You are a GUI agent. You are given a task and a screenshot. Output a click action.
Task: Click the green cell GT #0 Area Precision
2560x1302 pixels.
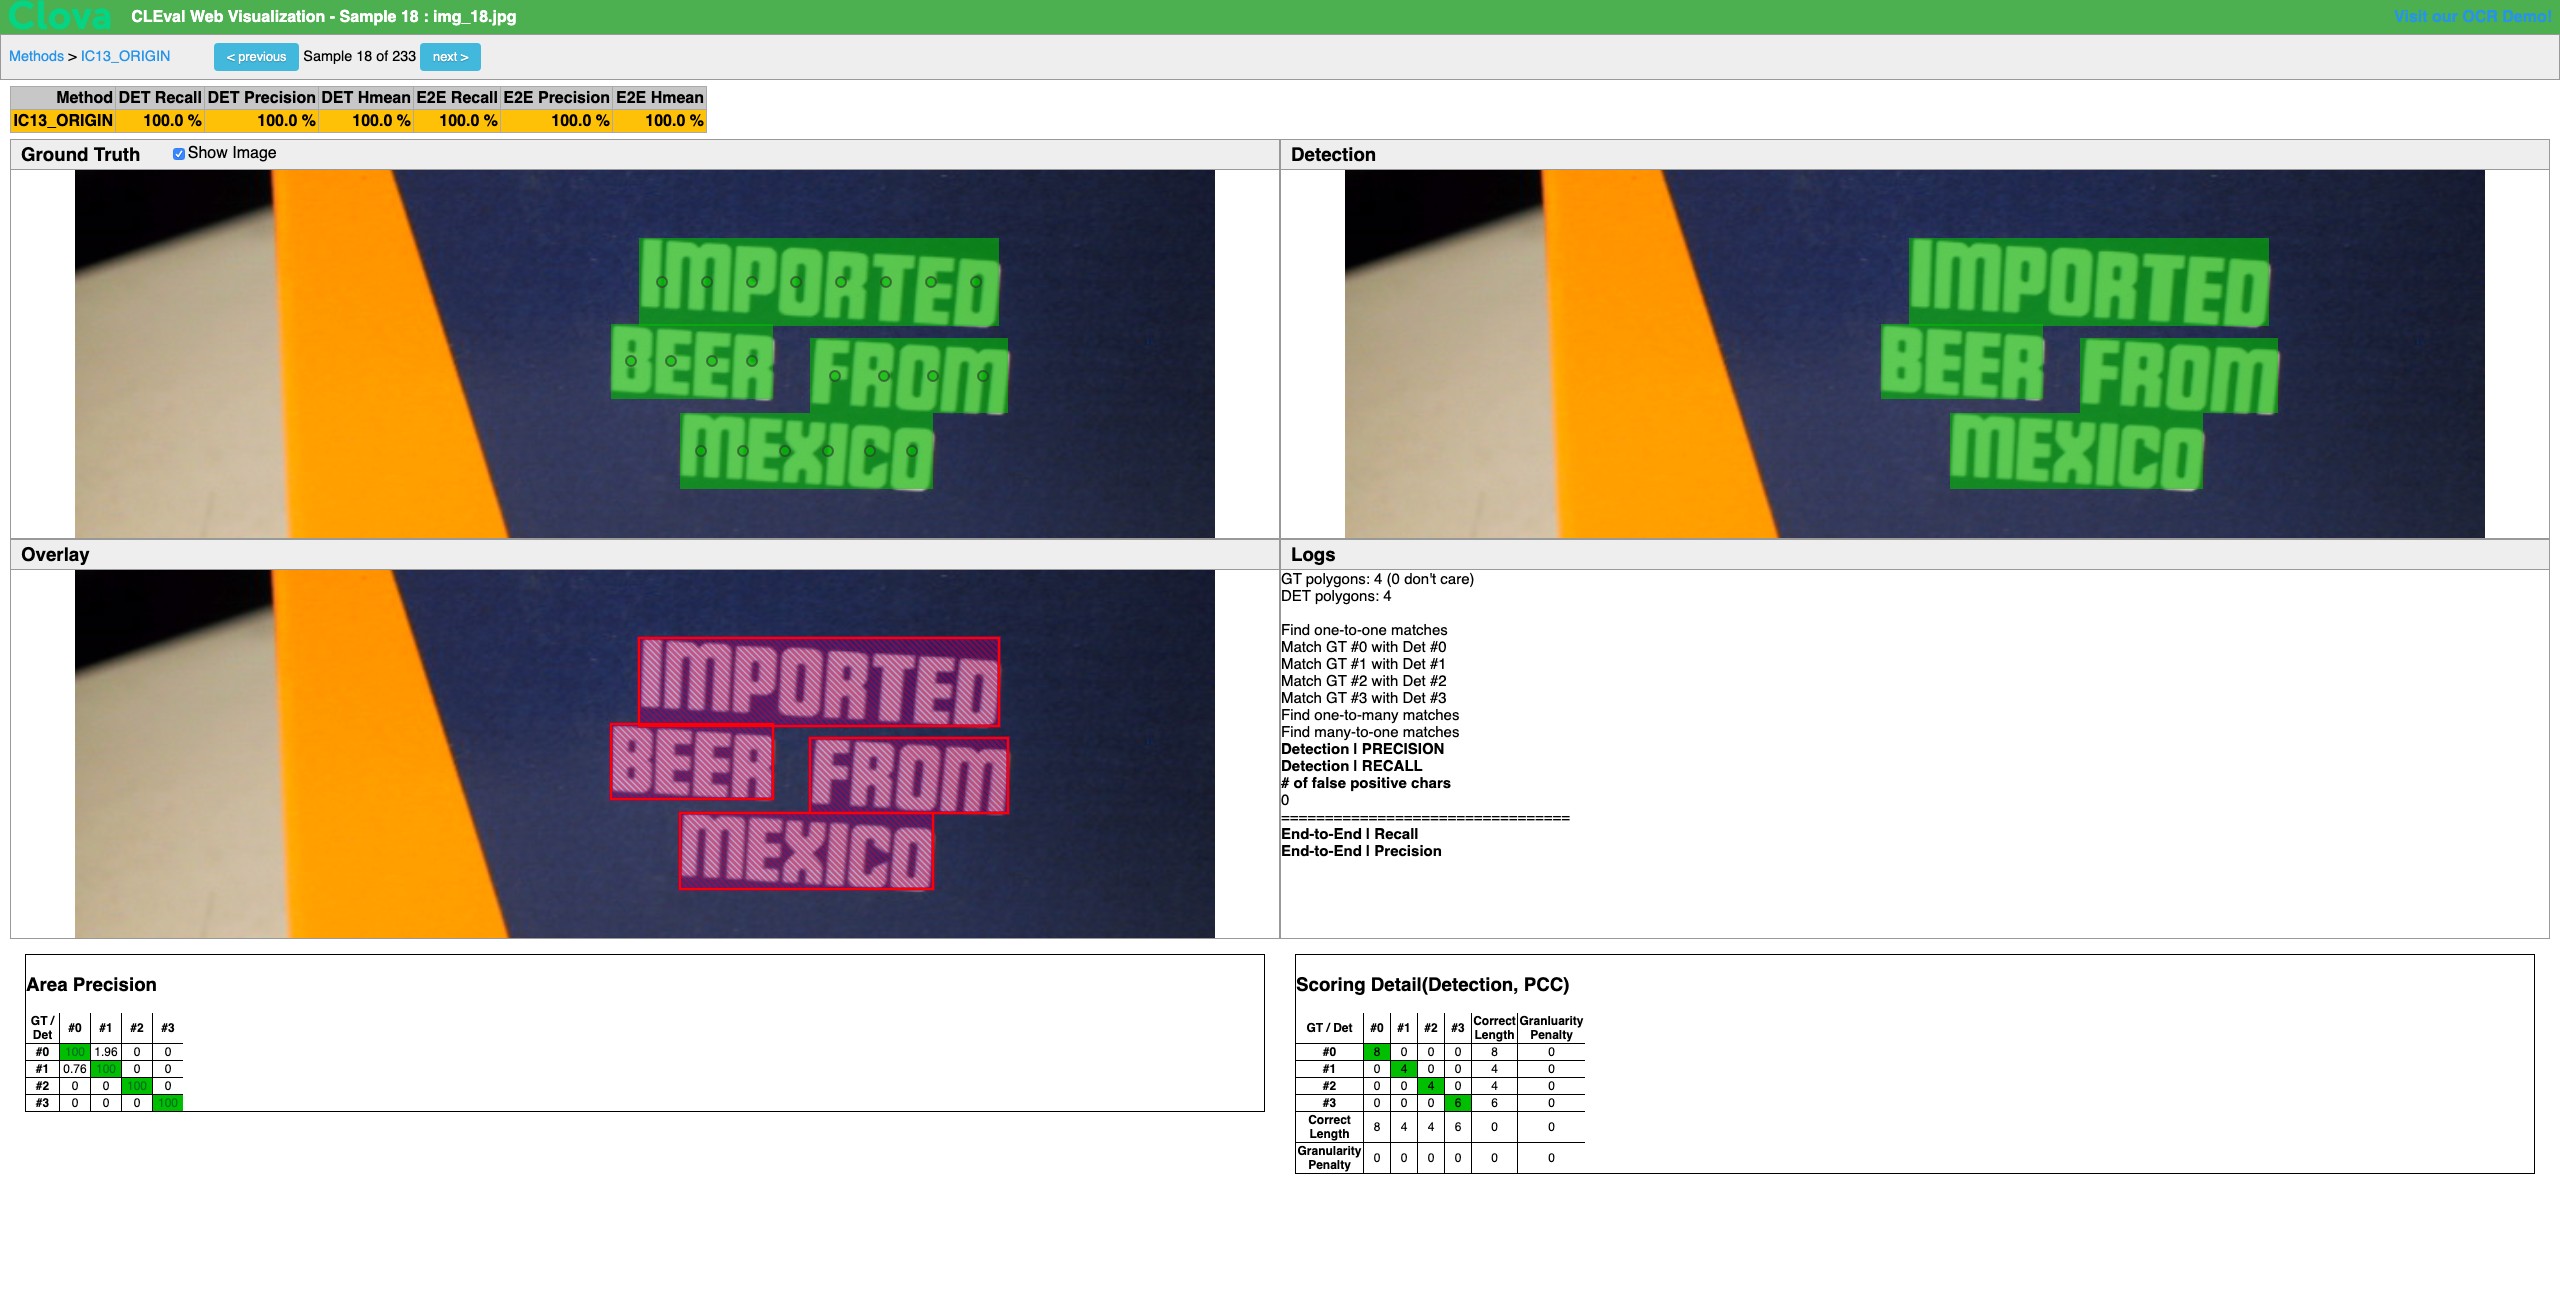pyautogui.click(x=75, y=1052)
